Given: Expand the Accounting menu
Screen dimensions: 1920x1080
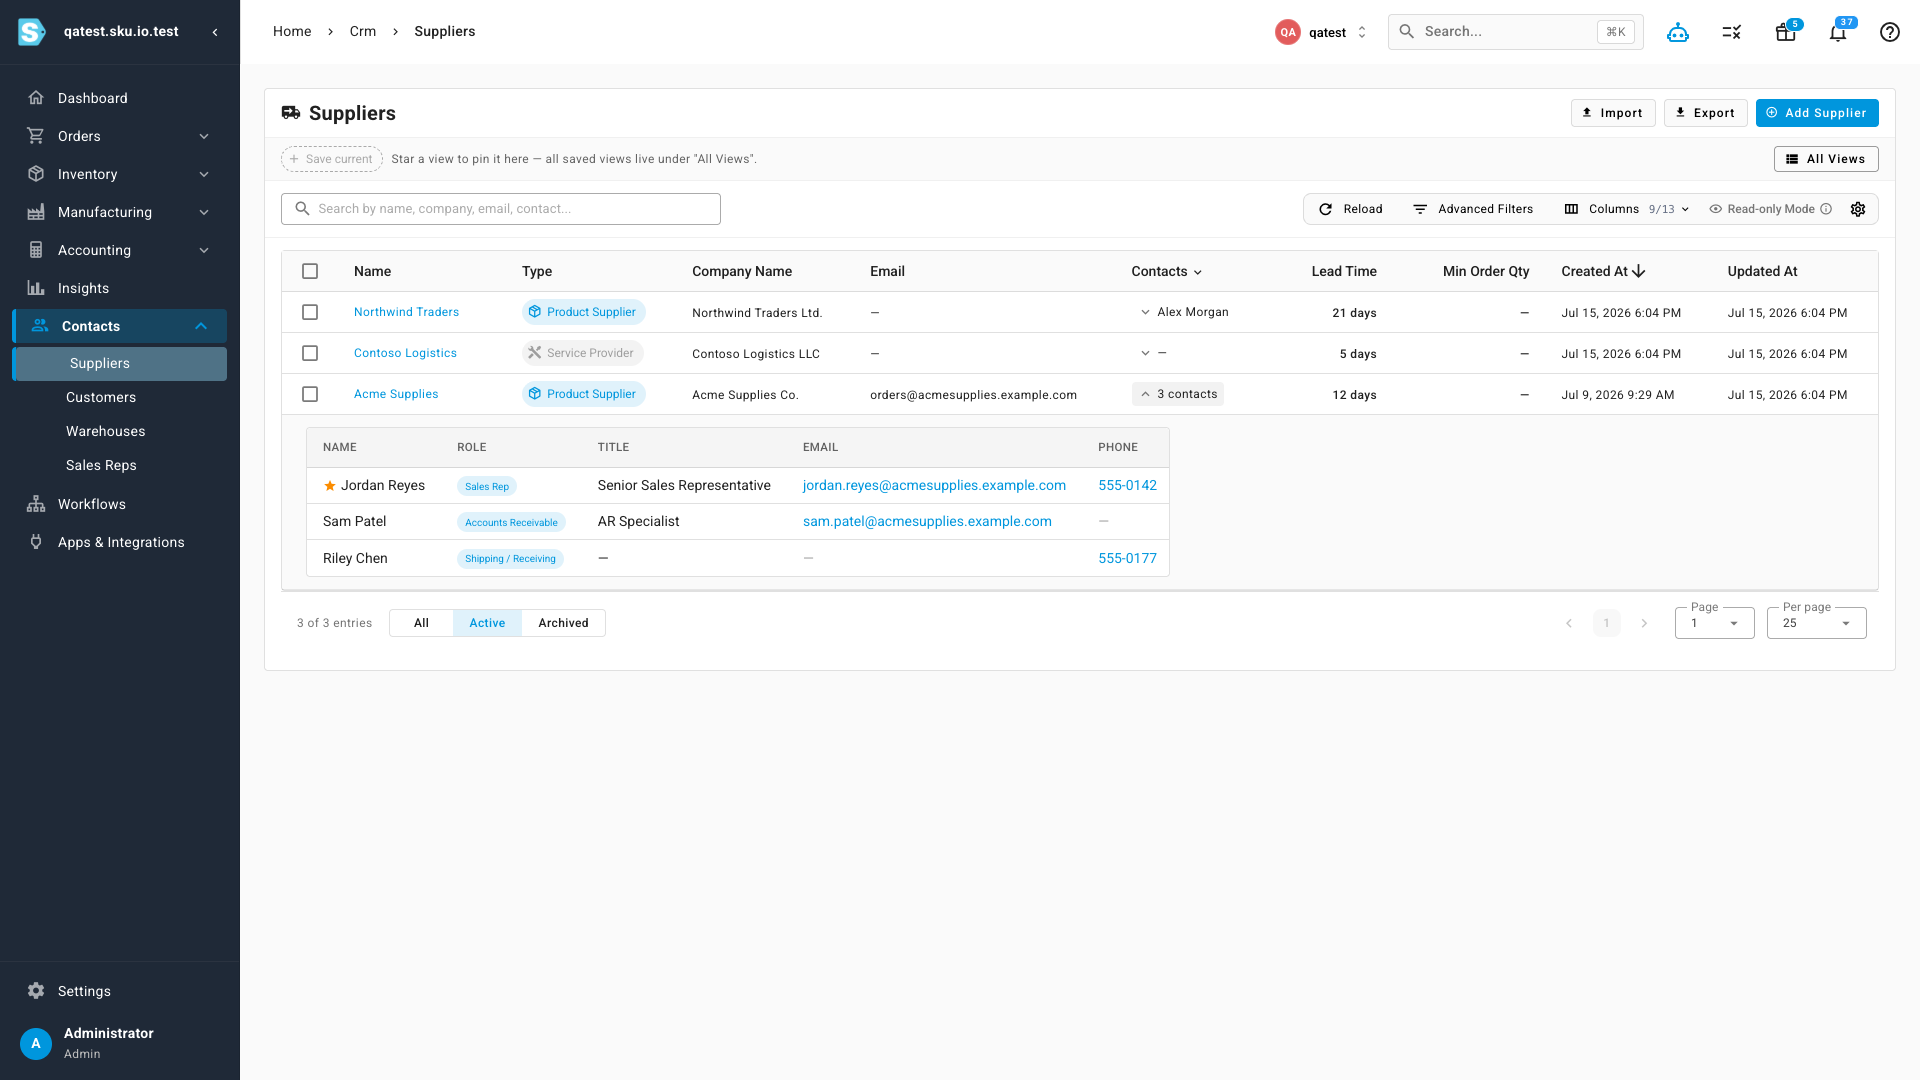Looking at the screenshot, I should pos(120,250).
